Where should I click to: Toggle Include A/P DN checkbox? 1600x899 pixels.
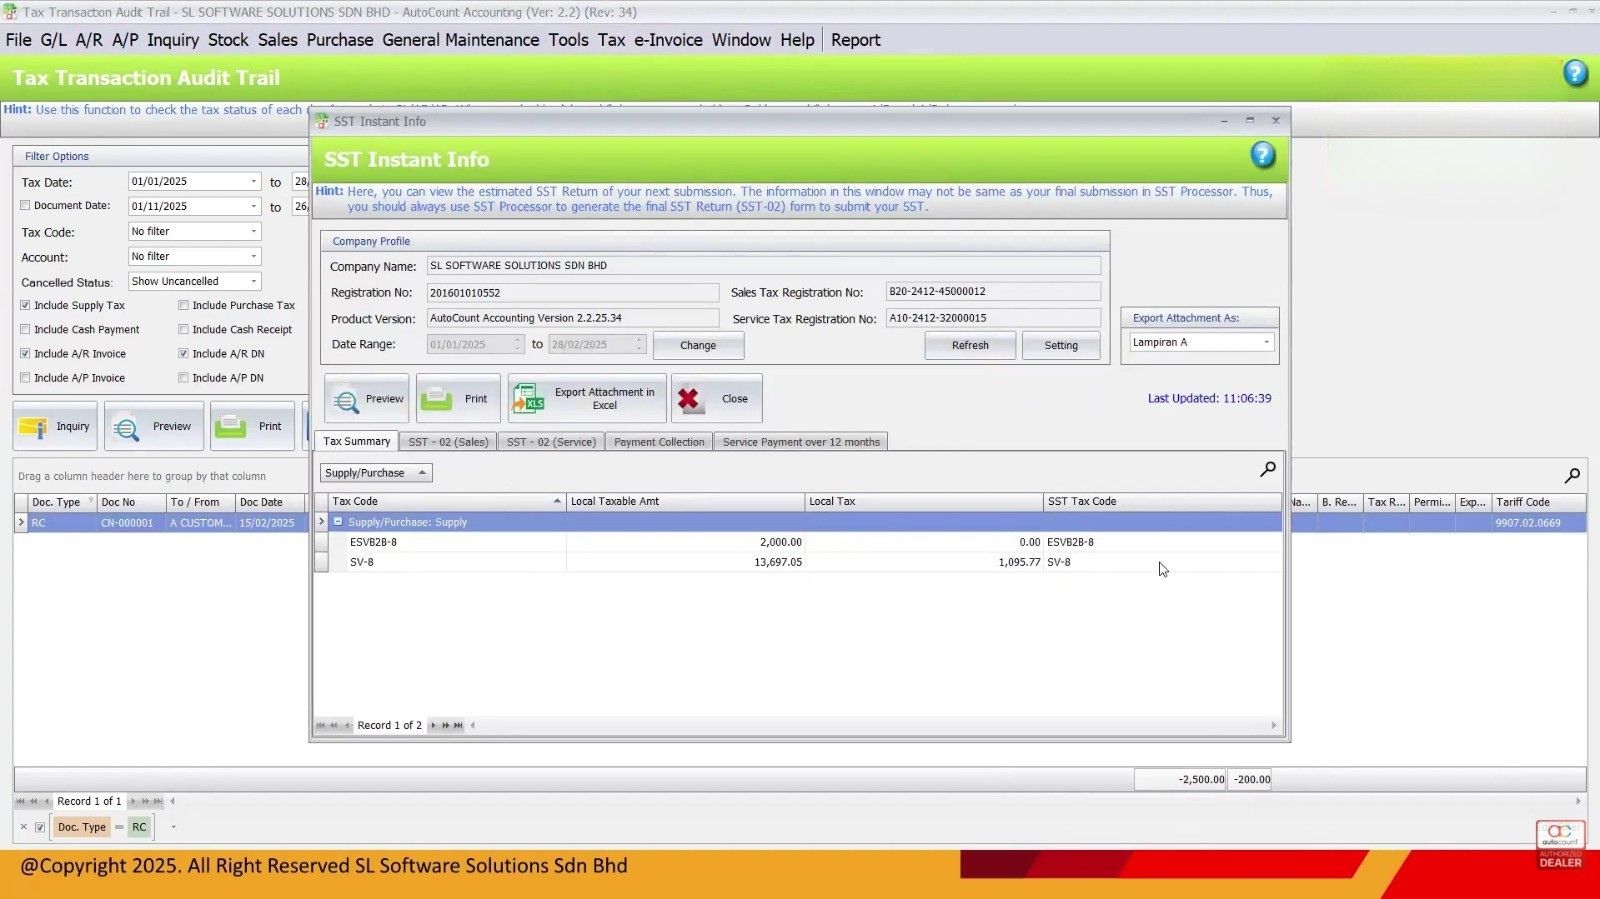(x=183, y=378)
